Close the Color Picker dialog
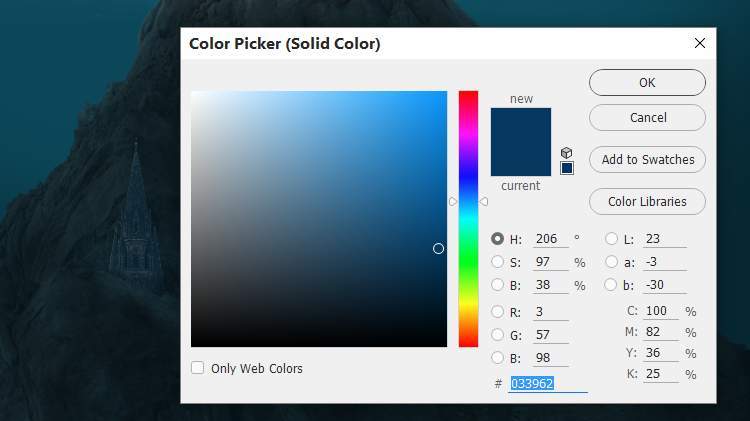The width and height of the screenshot is (750, 421). pos(700,43)
